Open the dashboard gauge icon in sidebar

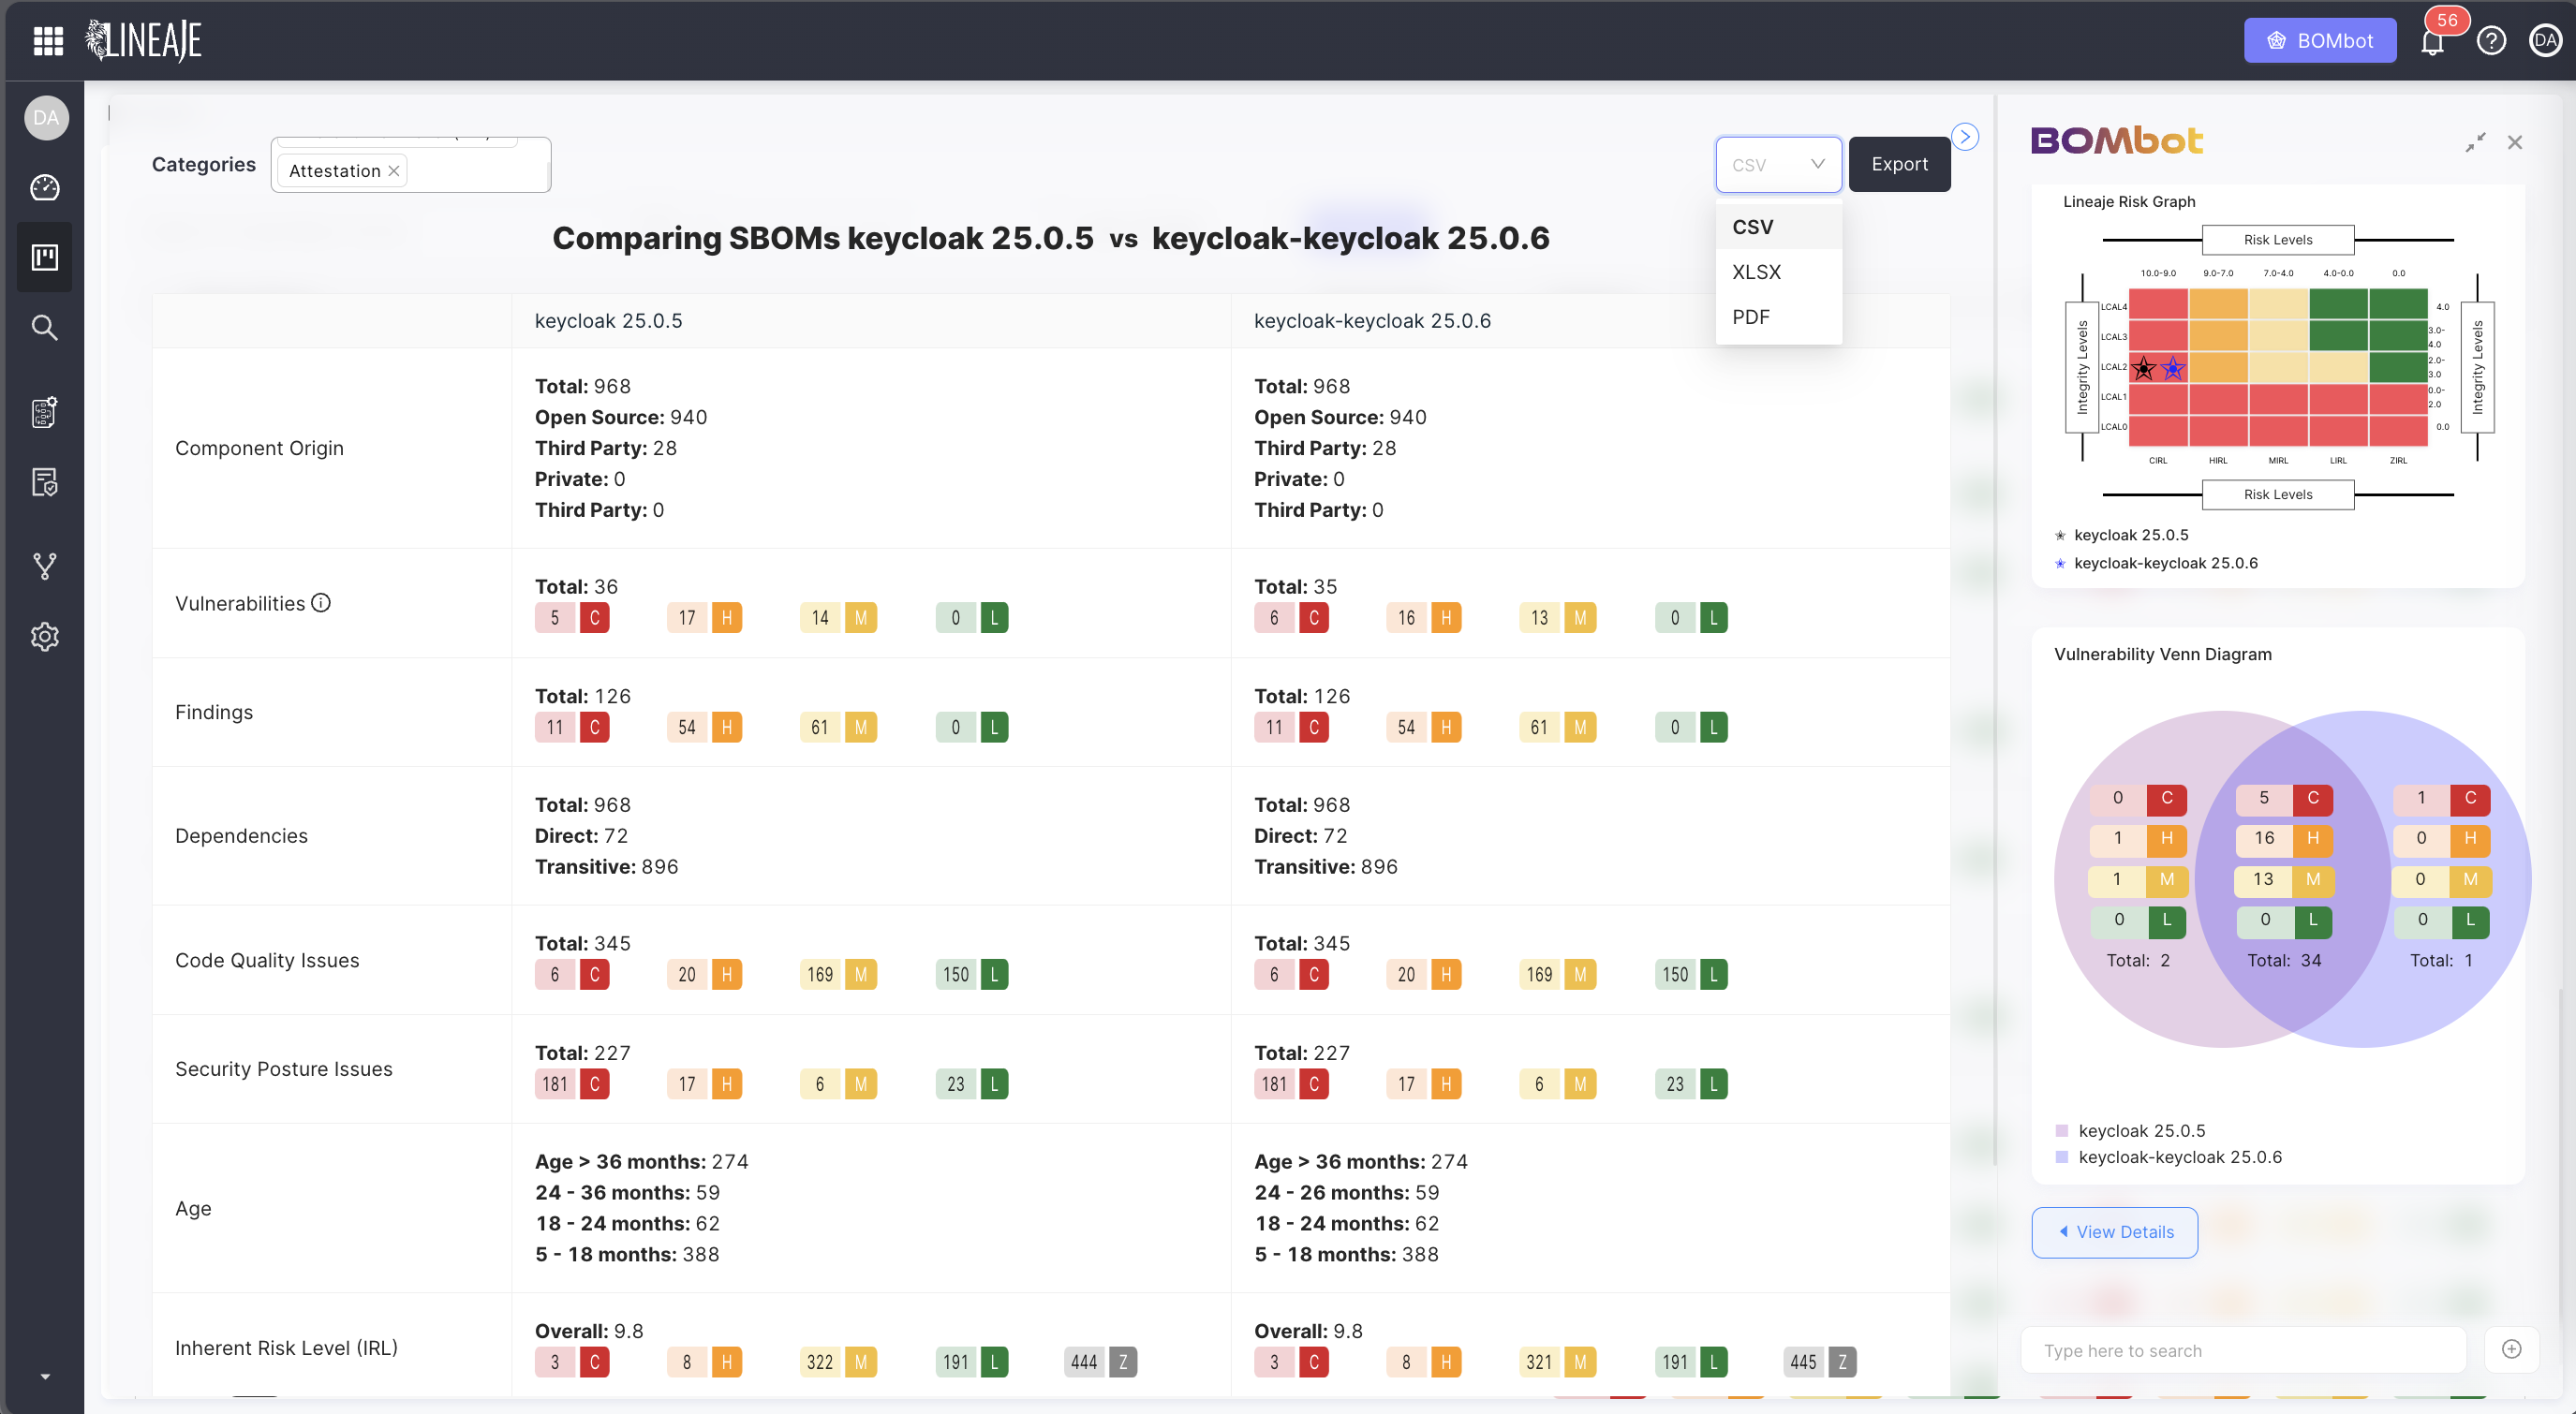click(x=45, y=187)
